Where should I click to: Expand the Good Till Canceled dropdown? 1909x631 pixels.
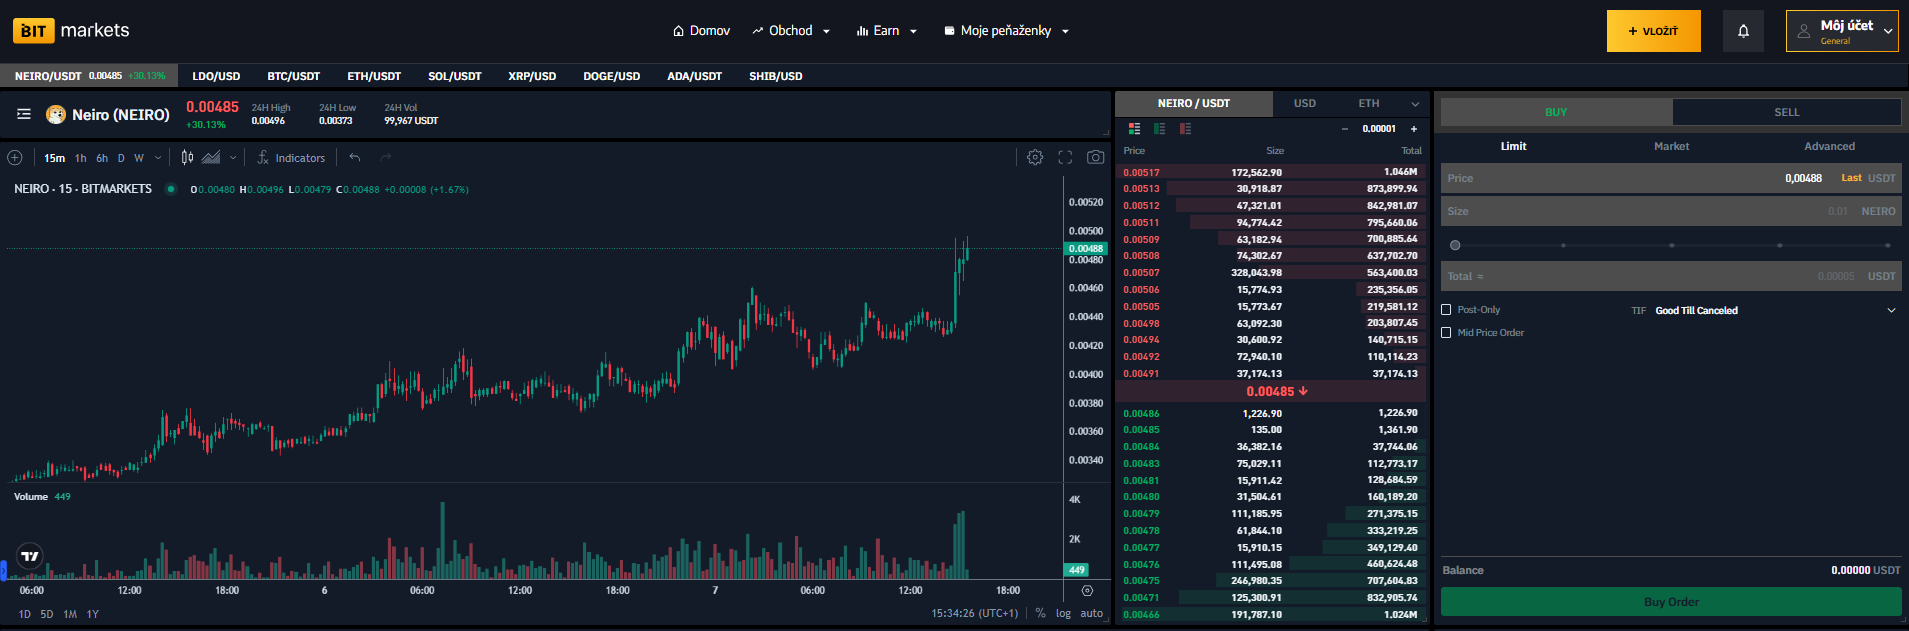[1891, 310]
